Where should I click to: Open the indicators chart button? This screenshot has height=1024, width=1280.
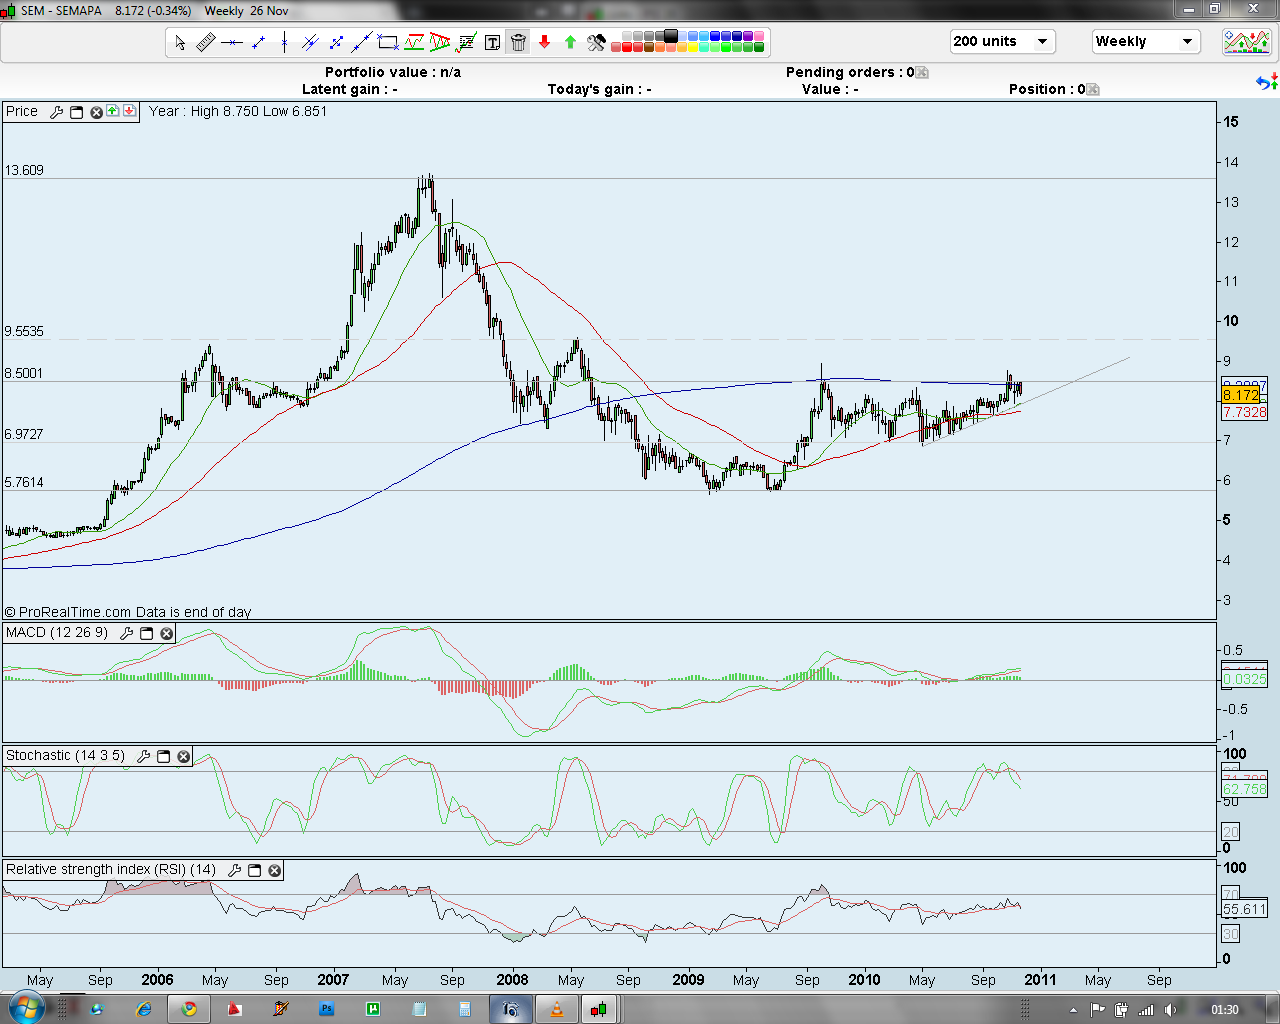coord(1246,42)
